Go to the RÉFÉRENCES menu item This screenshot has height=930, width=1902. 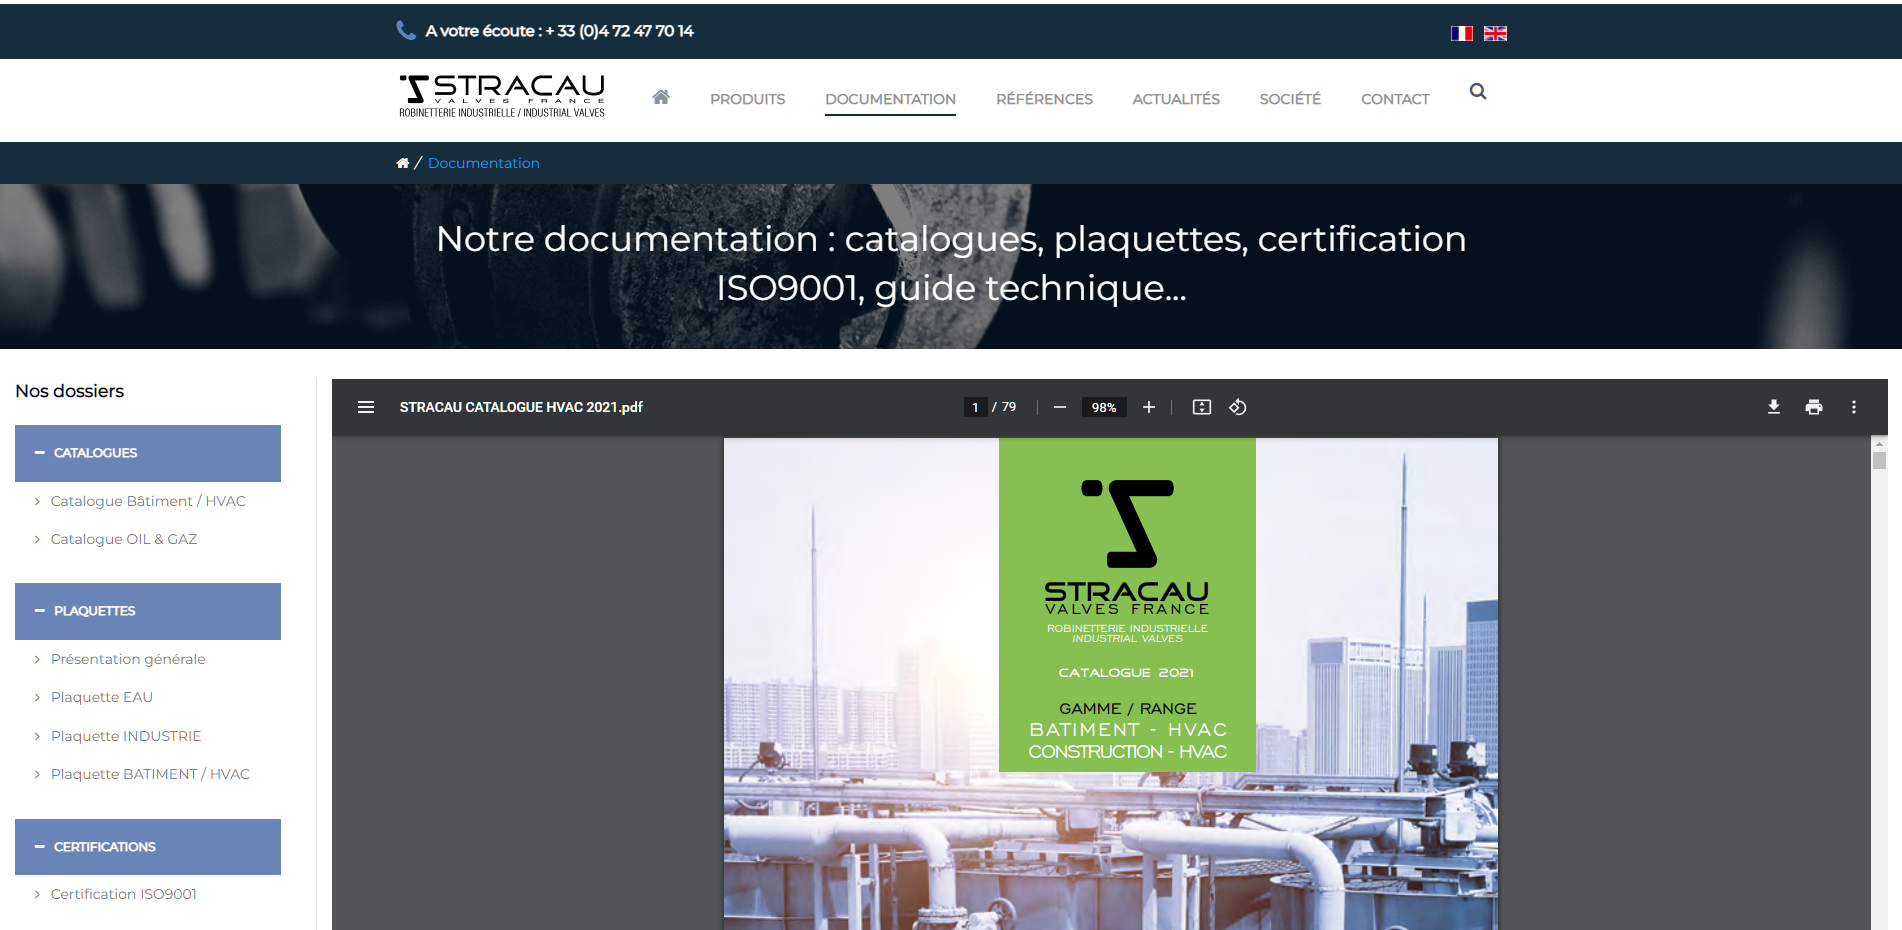click(x=1044, y=99)
